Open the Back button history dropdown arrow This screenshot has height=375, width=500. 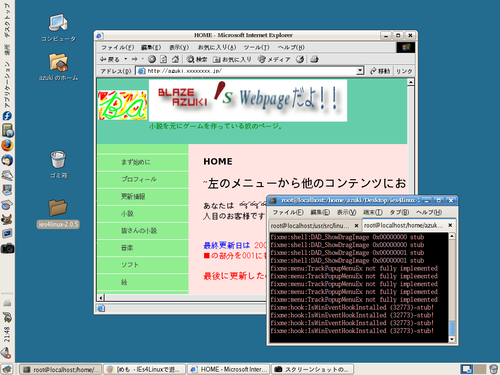click(x=126, y=59)
